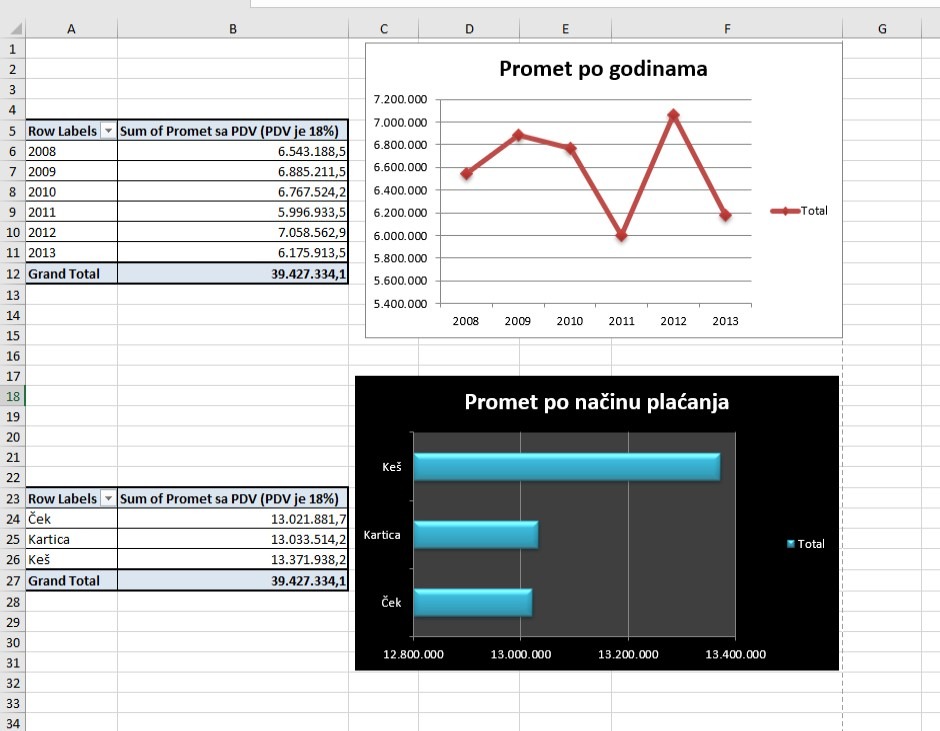Select chart title Promet po godinama
This screenshot has width=940, height=731.
pyautogui.click(x=603, y=69)
